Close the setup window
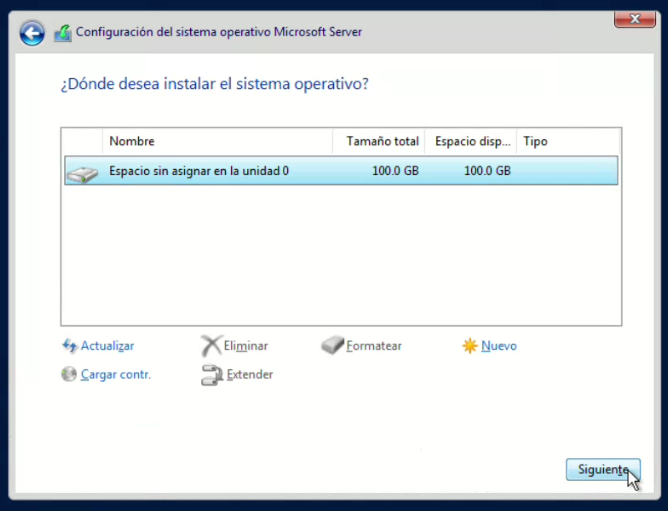This screenshot has height=511, width=668. (627, 17)
